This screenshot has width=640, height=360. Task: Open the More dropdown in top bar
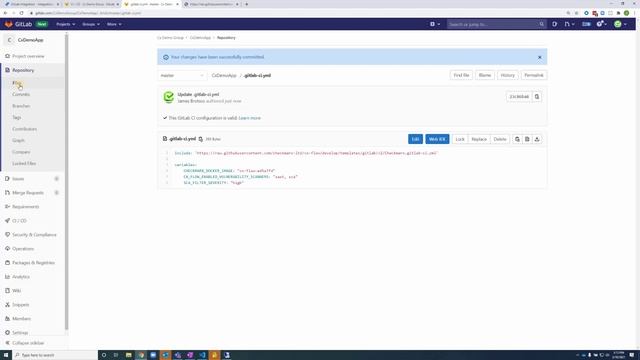point(114,24)
